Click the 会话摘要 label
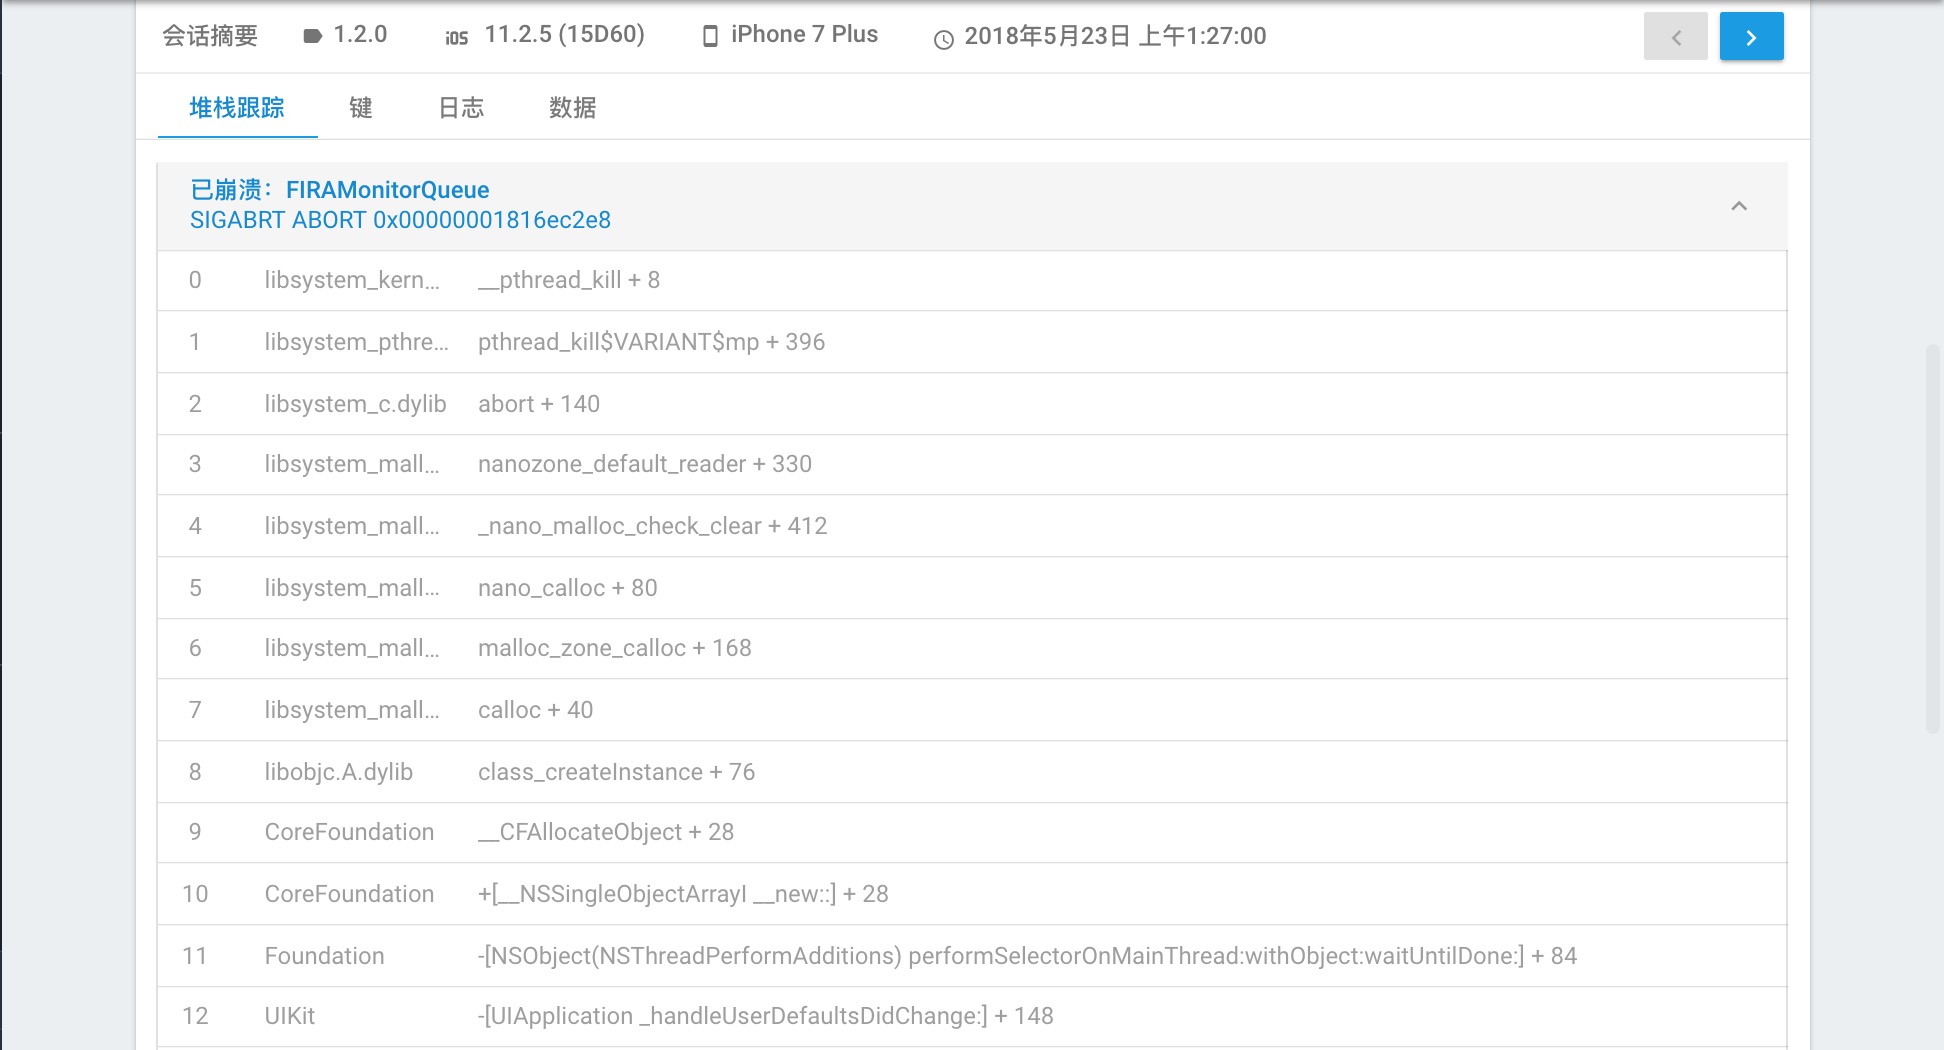The height and width of the screenshot is (1050, 1944). 210,36
